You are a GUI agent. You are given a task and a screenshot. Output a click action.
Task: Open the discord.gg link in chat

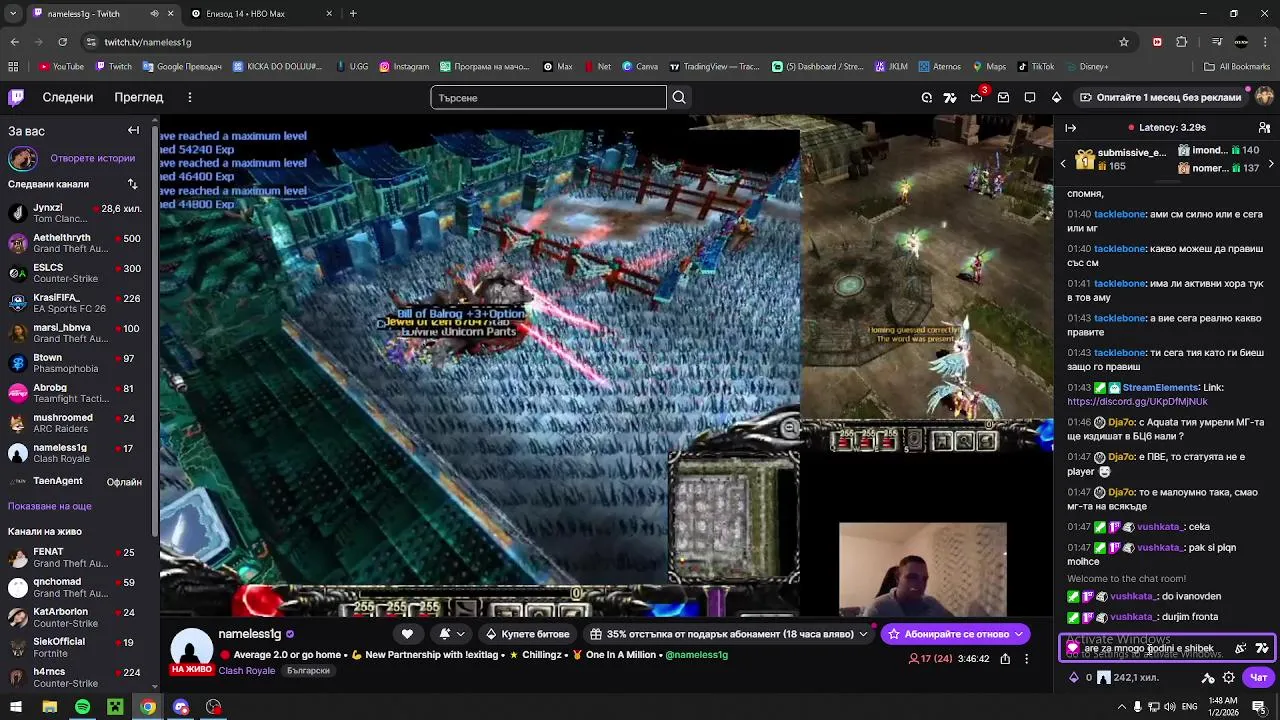(x=1137, y=402)
